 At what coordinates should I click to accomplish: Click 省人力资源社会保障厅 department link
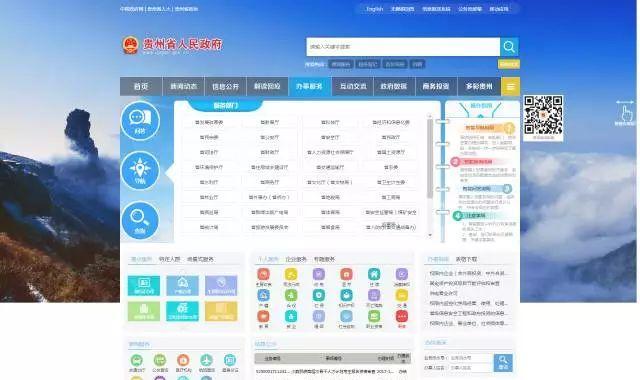[x=330, y=152]
